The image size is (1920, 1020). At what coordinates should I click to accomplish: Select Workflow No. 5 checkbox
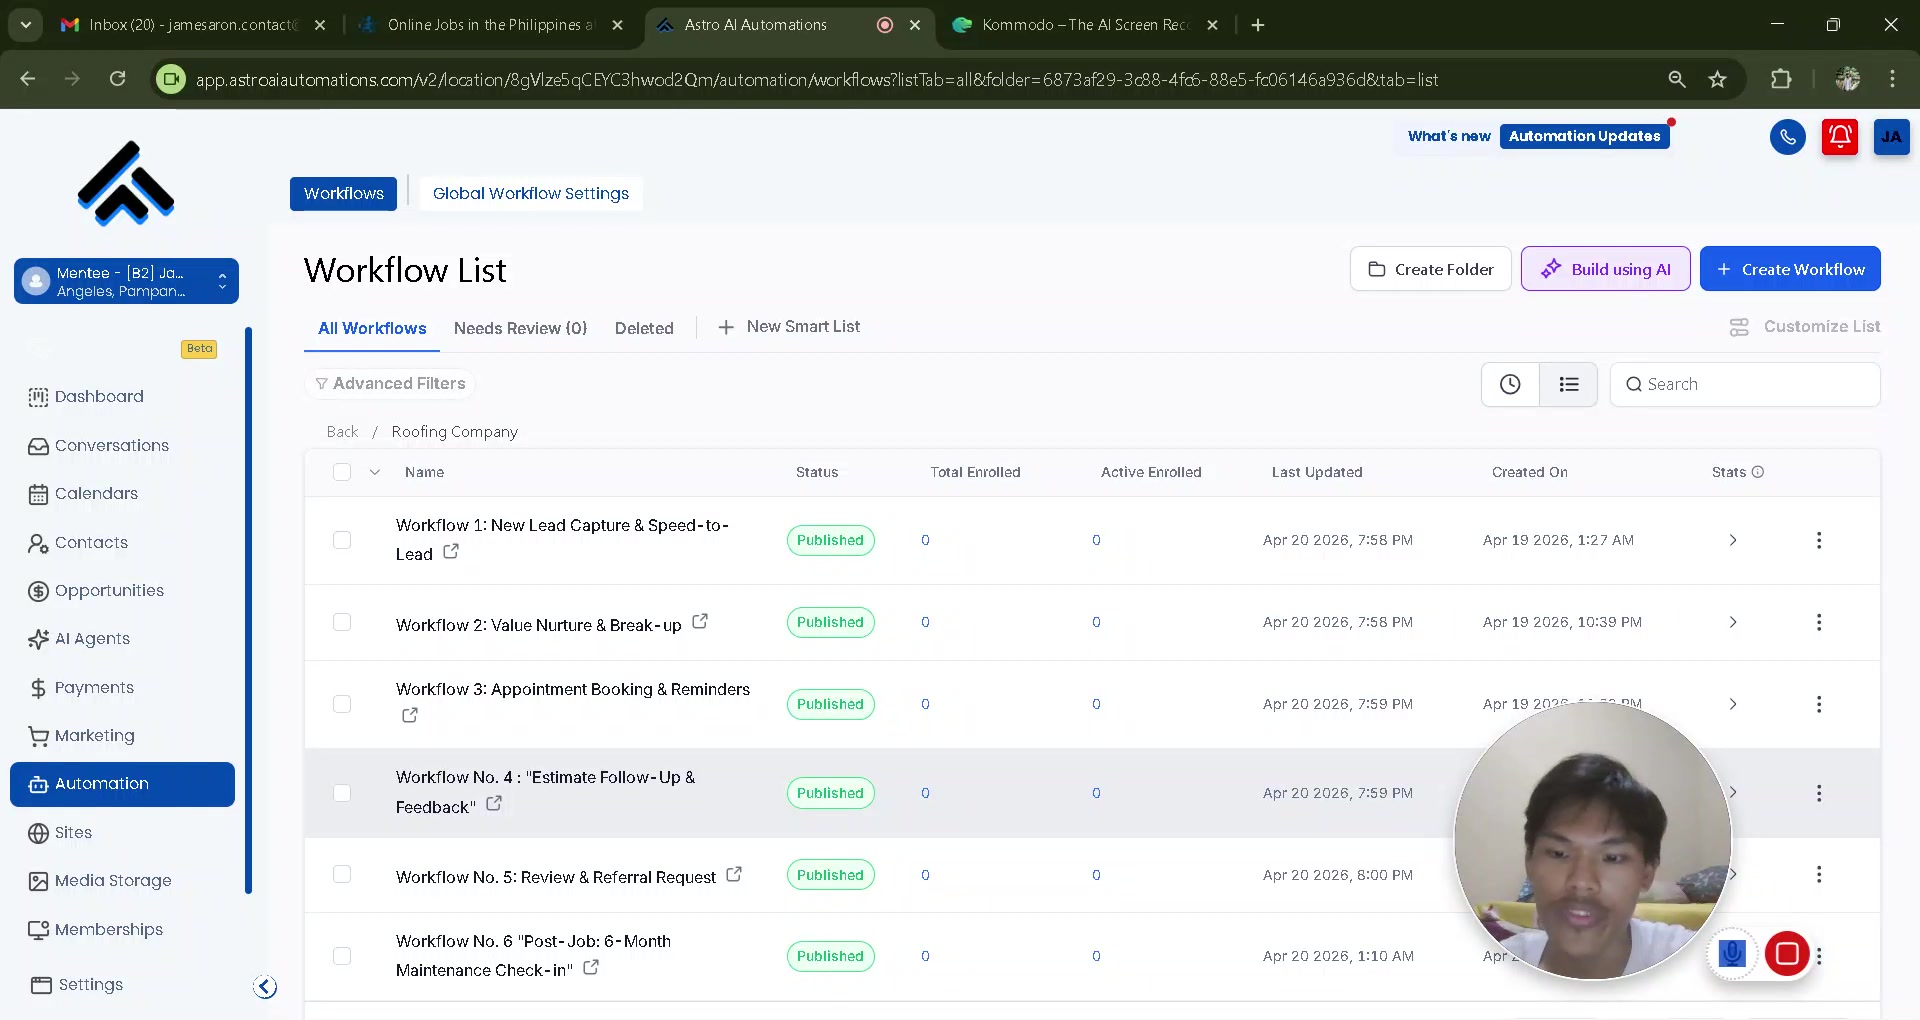[342, 874]
